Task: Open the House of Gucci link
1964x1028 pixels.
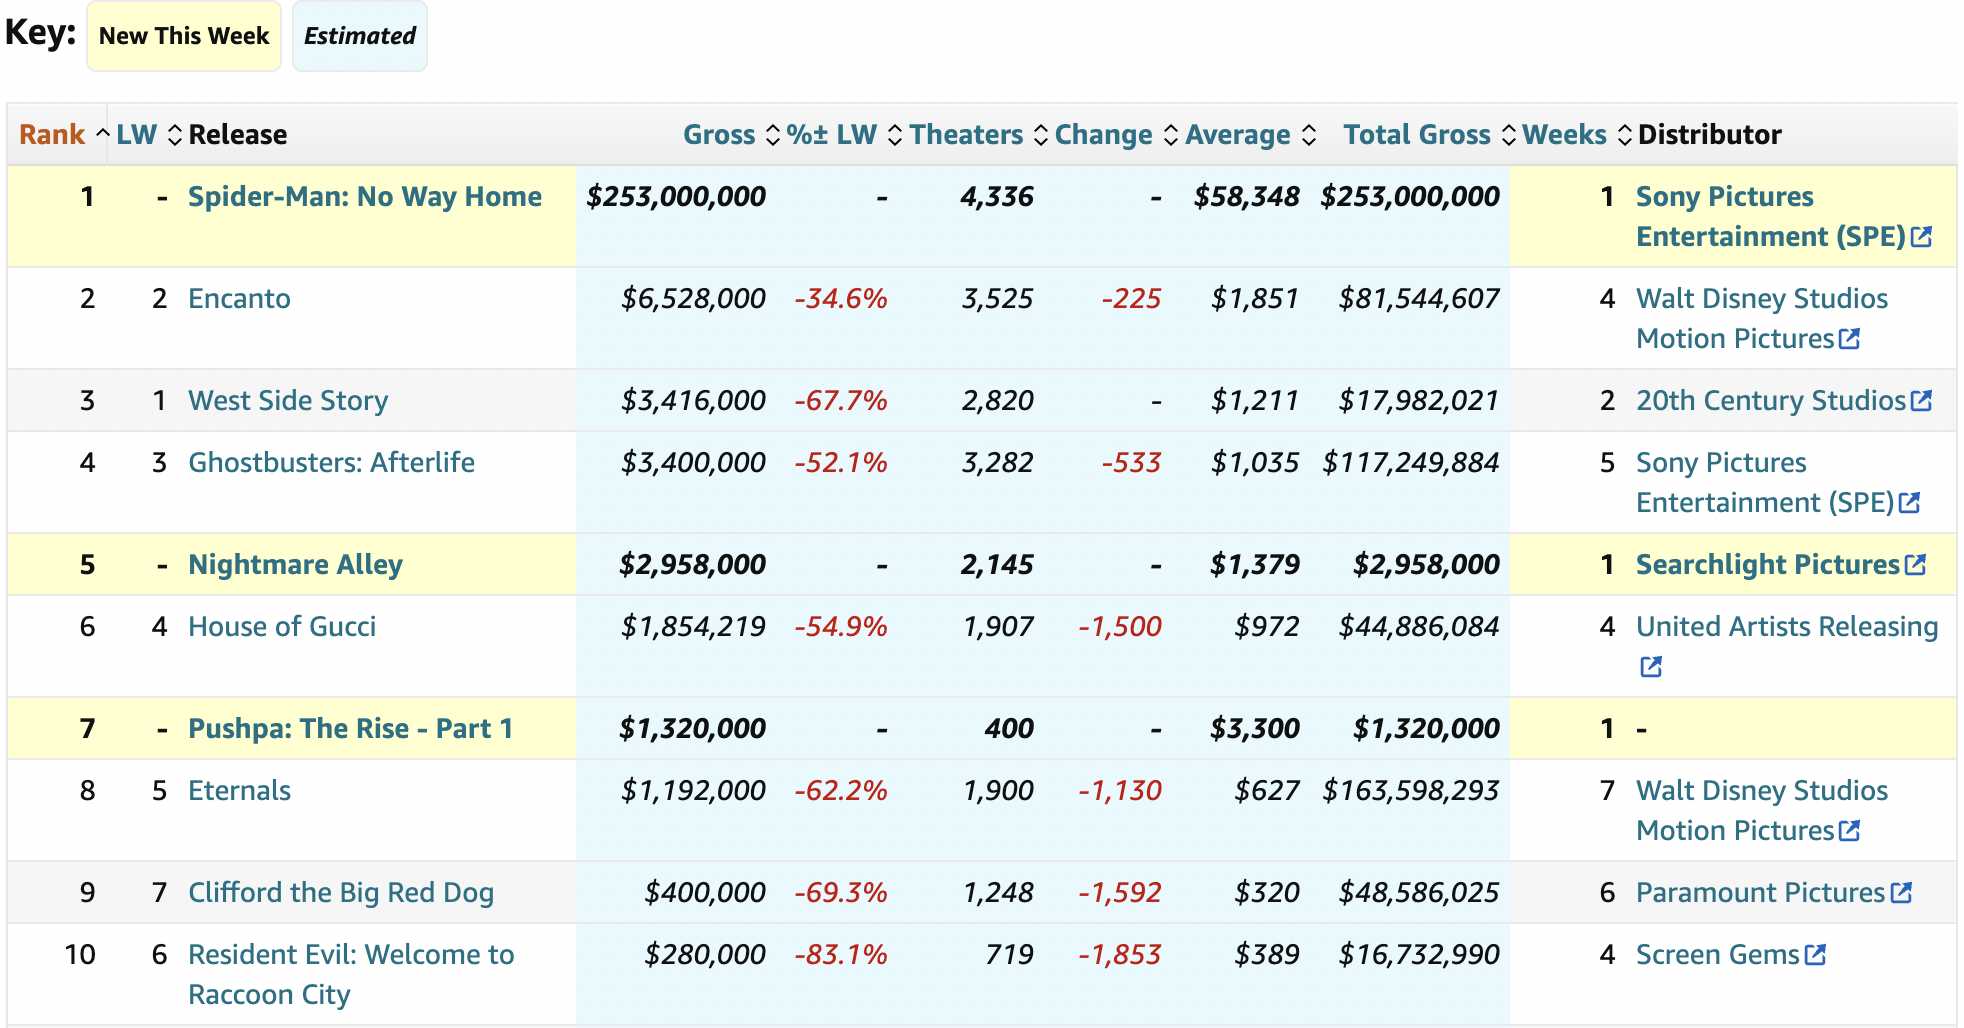Action: click(282, 627)
